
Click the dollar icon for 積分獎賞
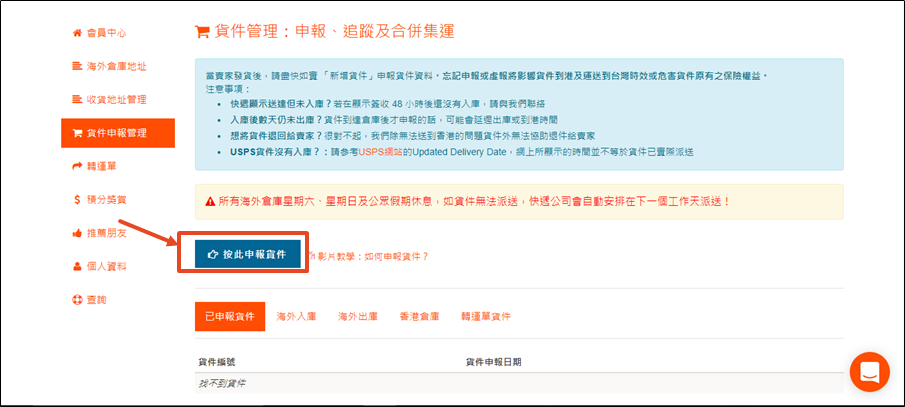77,199
